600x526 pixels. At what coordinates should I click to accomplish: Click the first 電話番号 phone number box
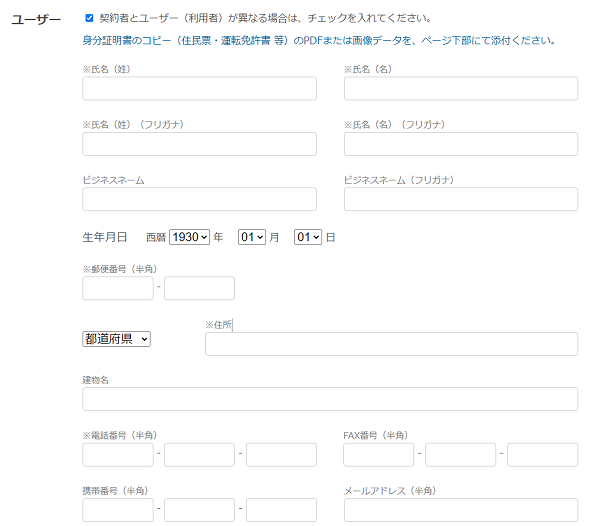click(x=118, y=455)
